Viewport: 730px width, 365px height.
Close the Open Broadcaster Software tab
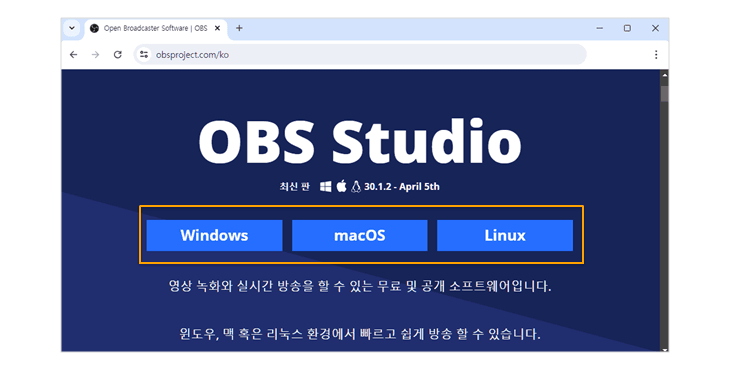[x=217, y=28]
